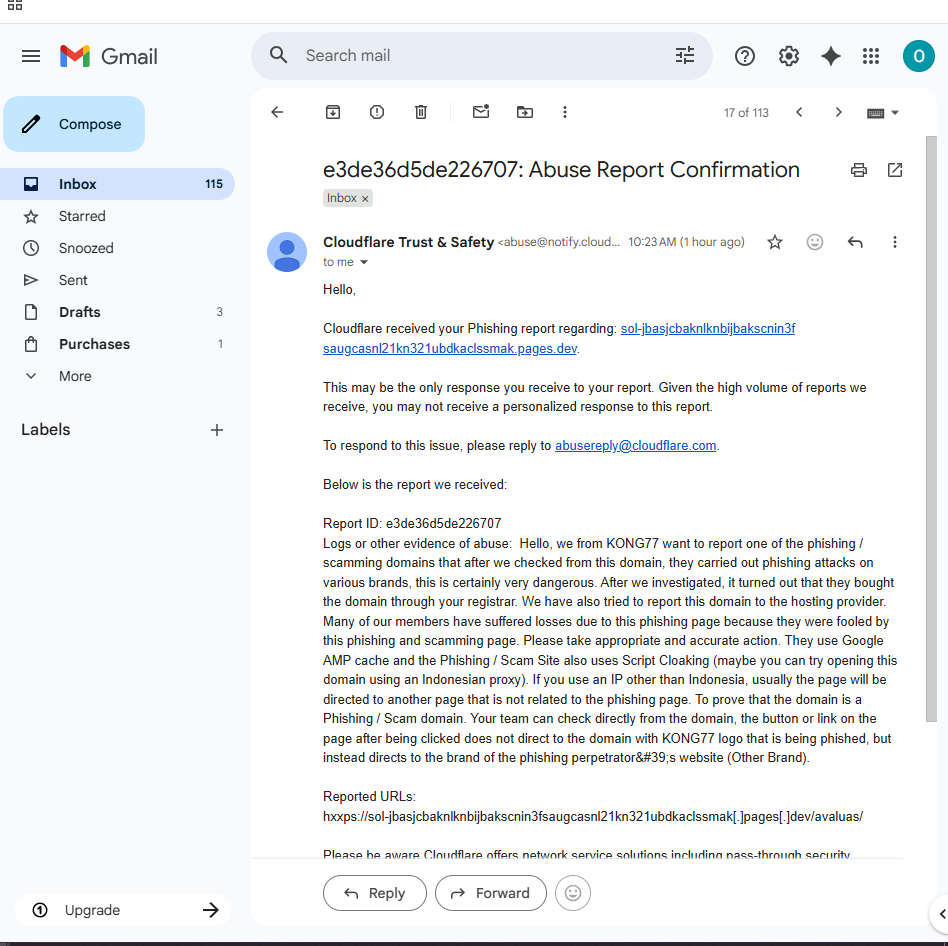This screenshot has width=948, height=946.
Task: Open the Google apps grid
Action: (x=871, y=56)
